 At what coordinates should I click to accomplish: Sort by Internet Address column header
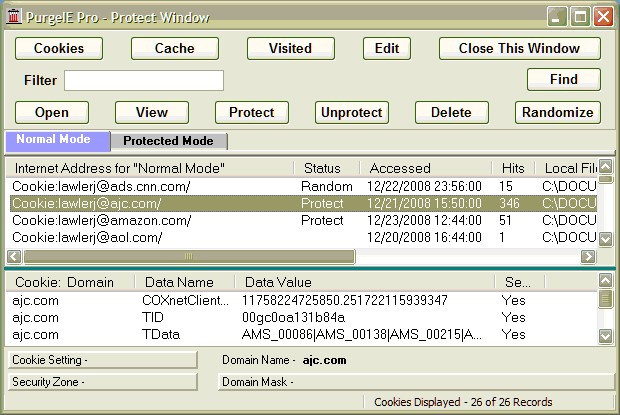click(150, 168)
